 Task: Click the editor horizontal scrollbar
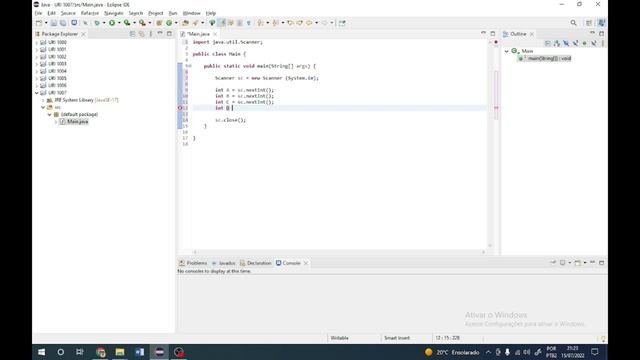pyautogui.click(x=339, y=252)
